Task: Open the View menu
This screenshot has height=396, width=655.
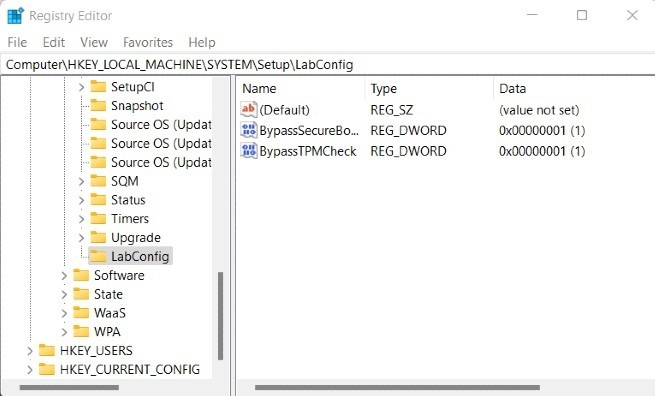Action: [x=94, y=42]
